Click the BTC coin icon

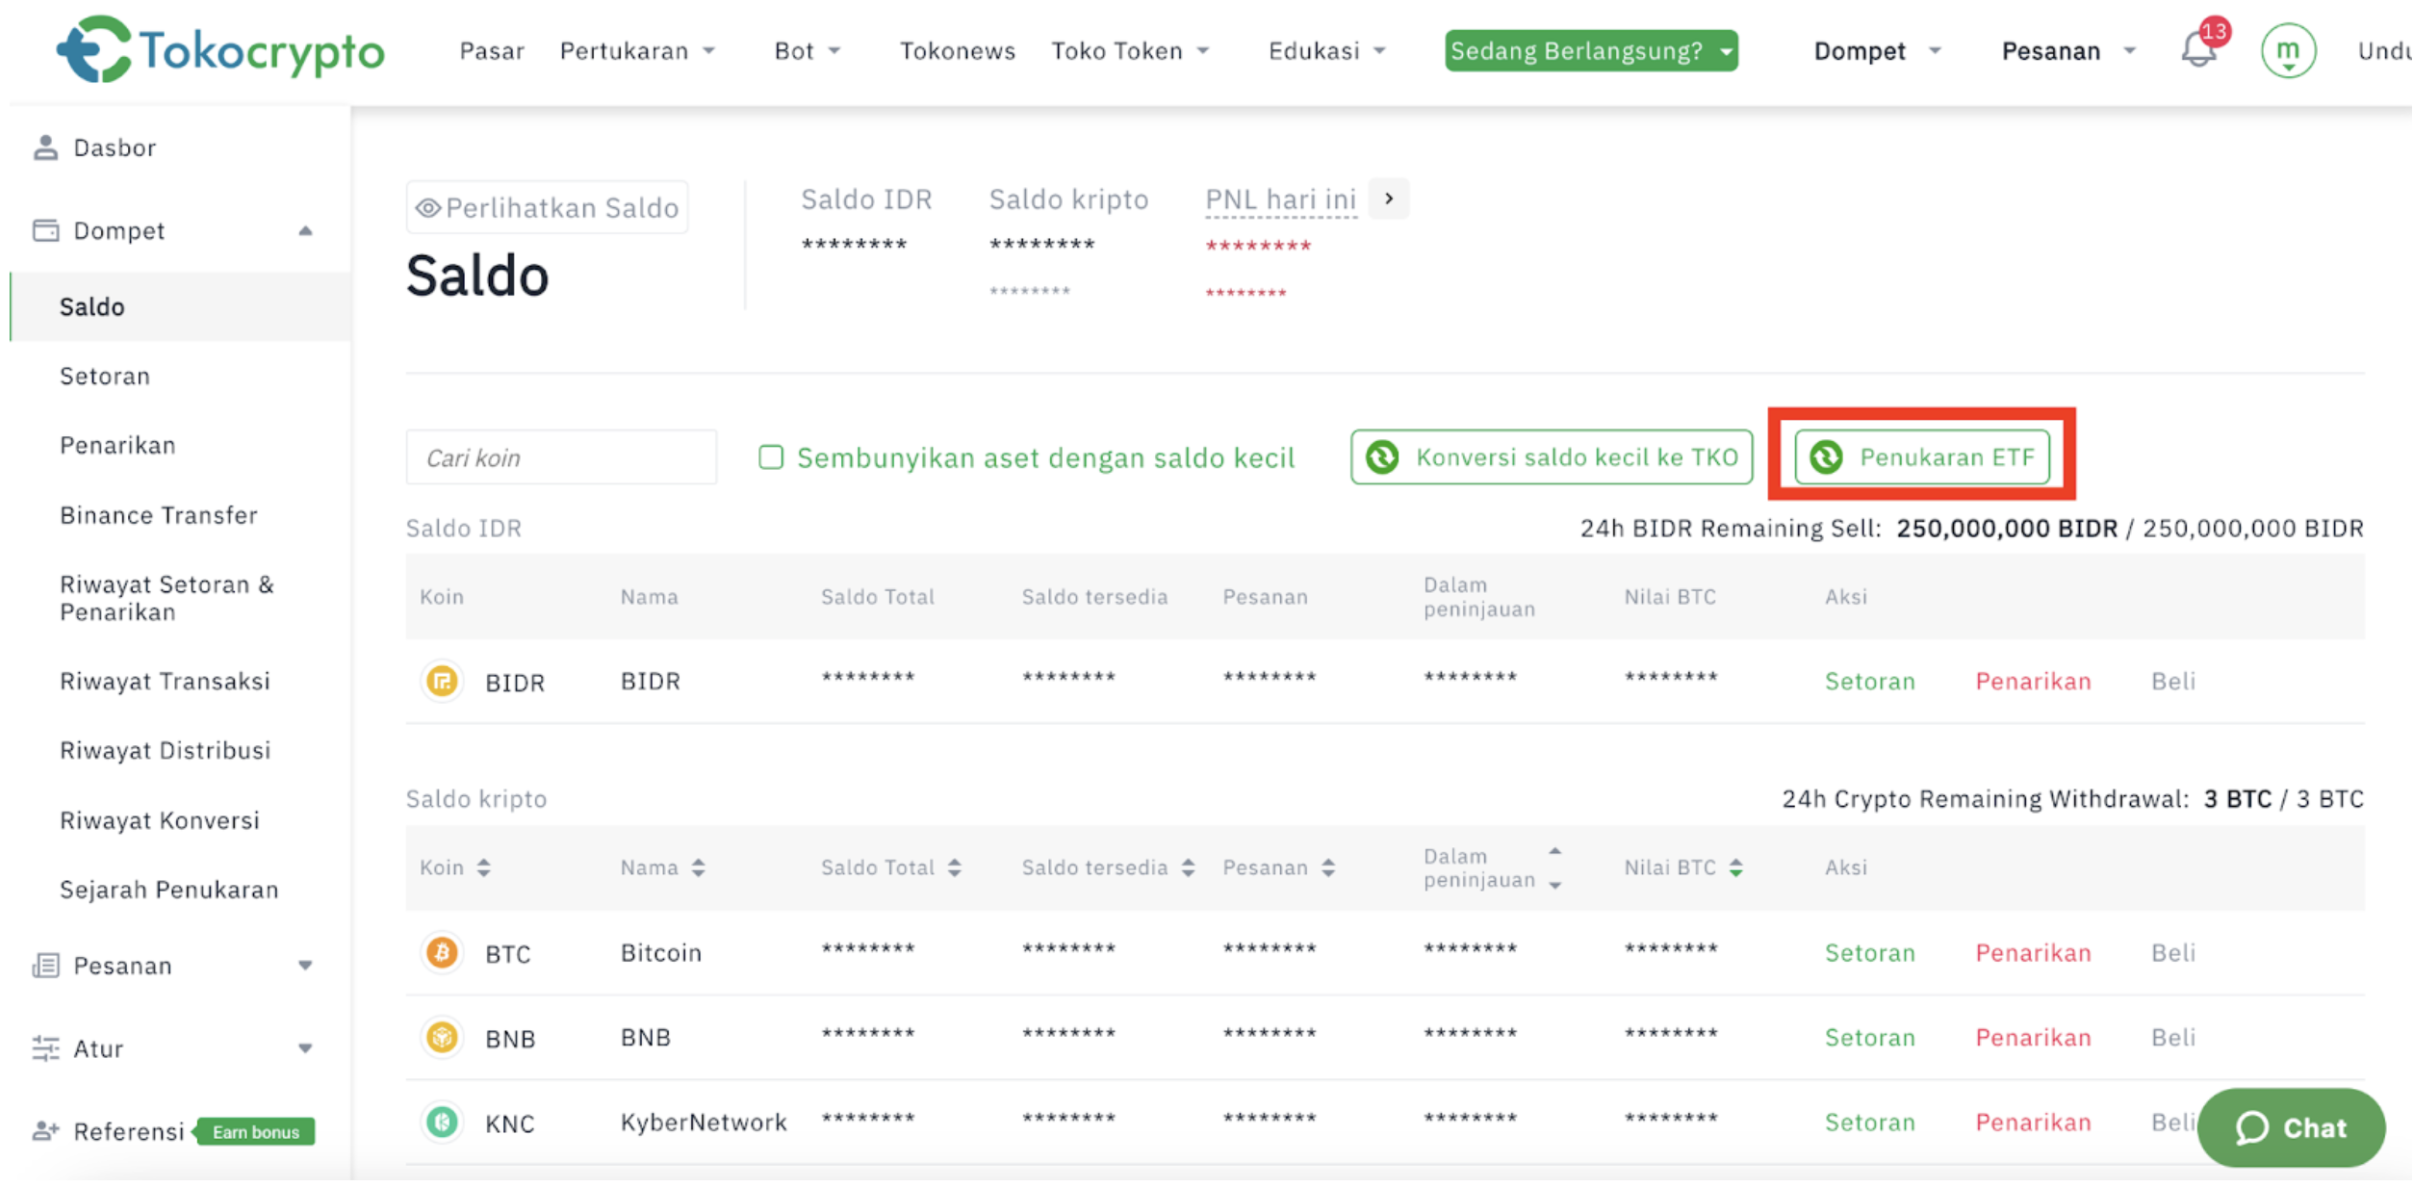tap(442, 953)
